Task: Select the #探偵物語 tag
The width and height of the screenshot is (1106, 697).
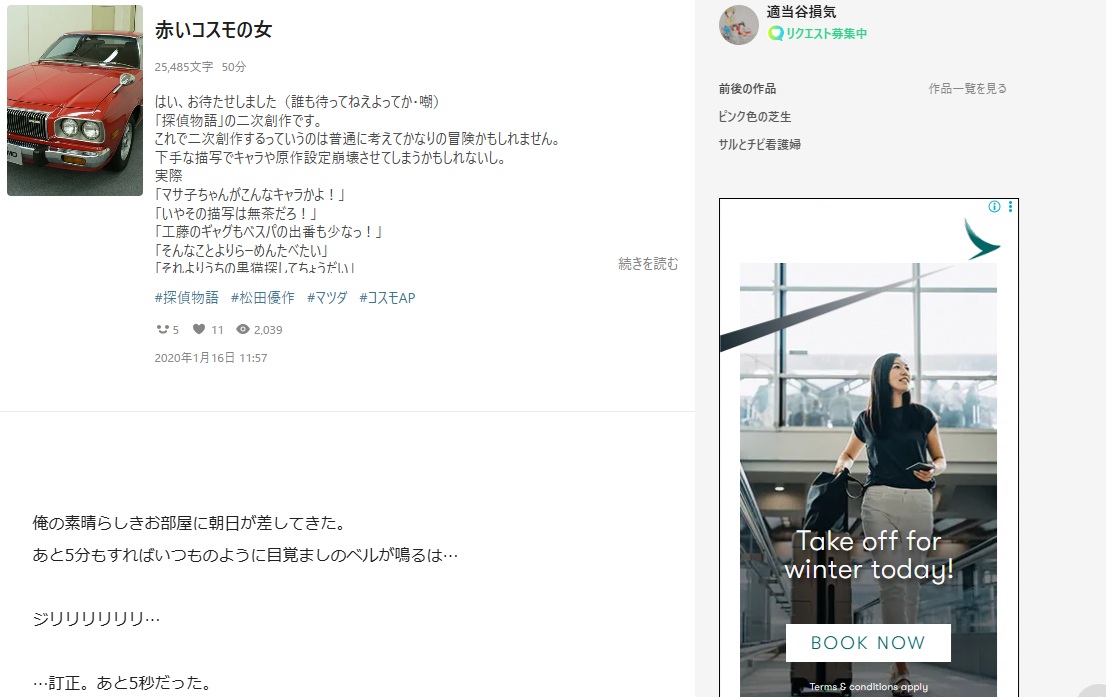Action: (x=186, y=298)
